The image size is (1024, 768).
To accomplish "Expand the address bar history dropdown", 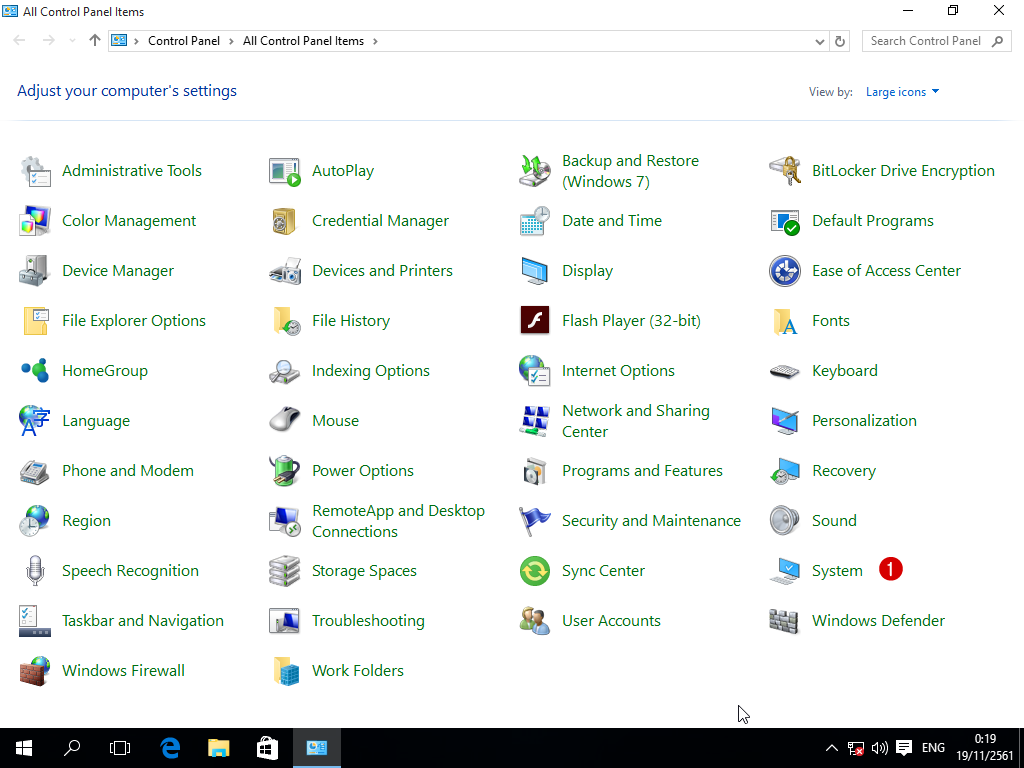I will coord(820,41).
